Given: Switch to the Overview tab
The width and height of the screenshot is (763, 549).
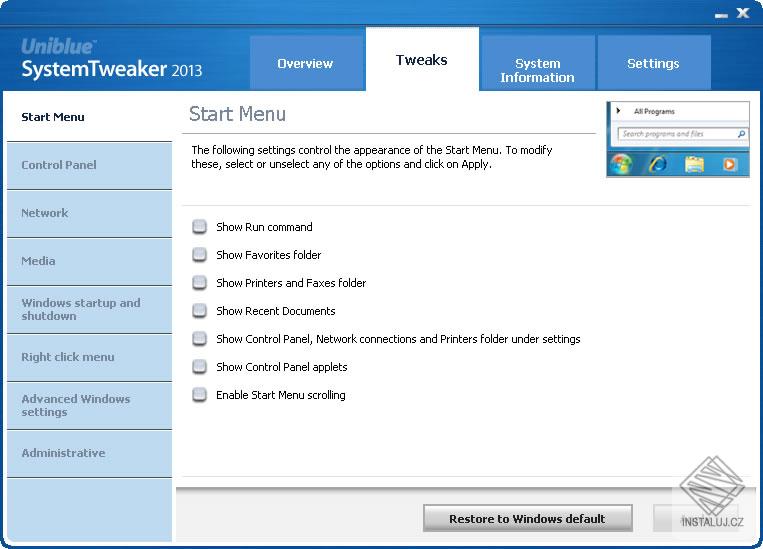Looking at the screenshot, I should [305, 63].
